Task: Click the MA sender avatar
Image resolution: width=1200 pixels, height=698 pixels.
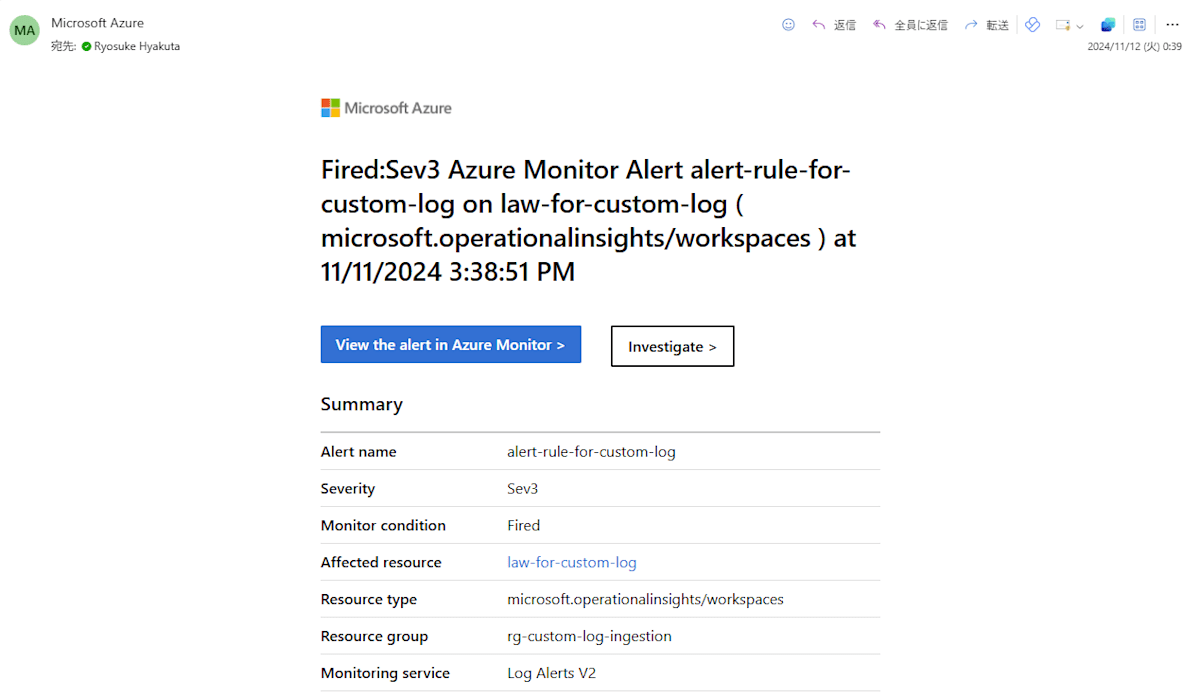Action: [25, 31]
